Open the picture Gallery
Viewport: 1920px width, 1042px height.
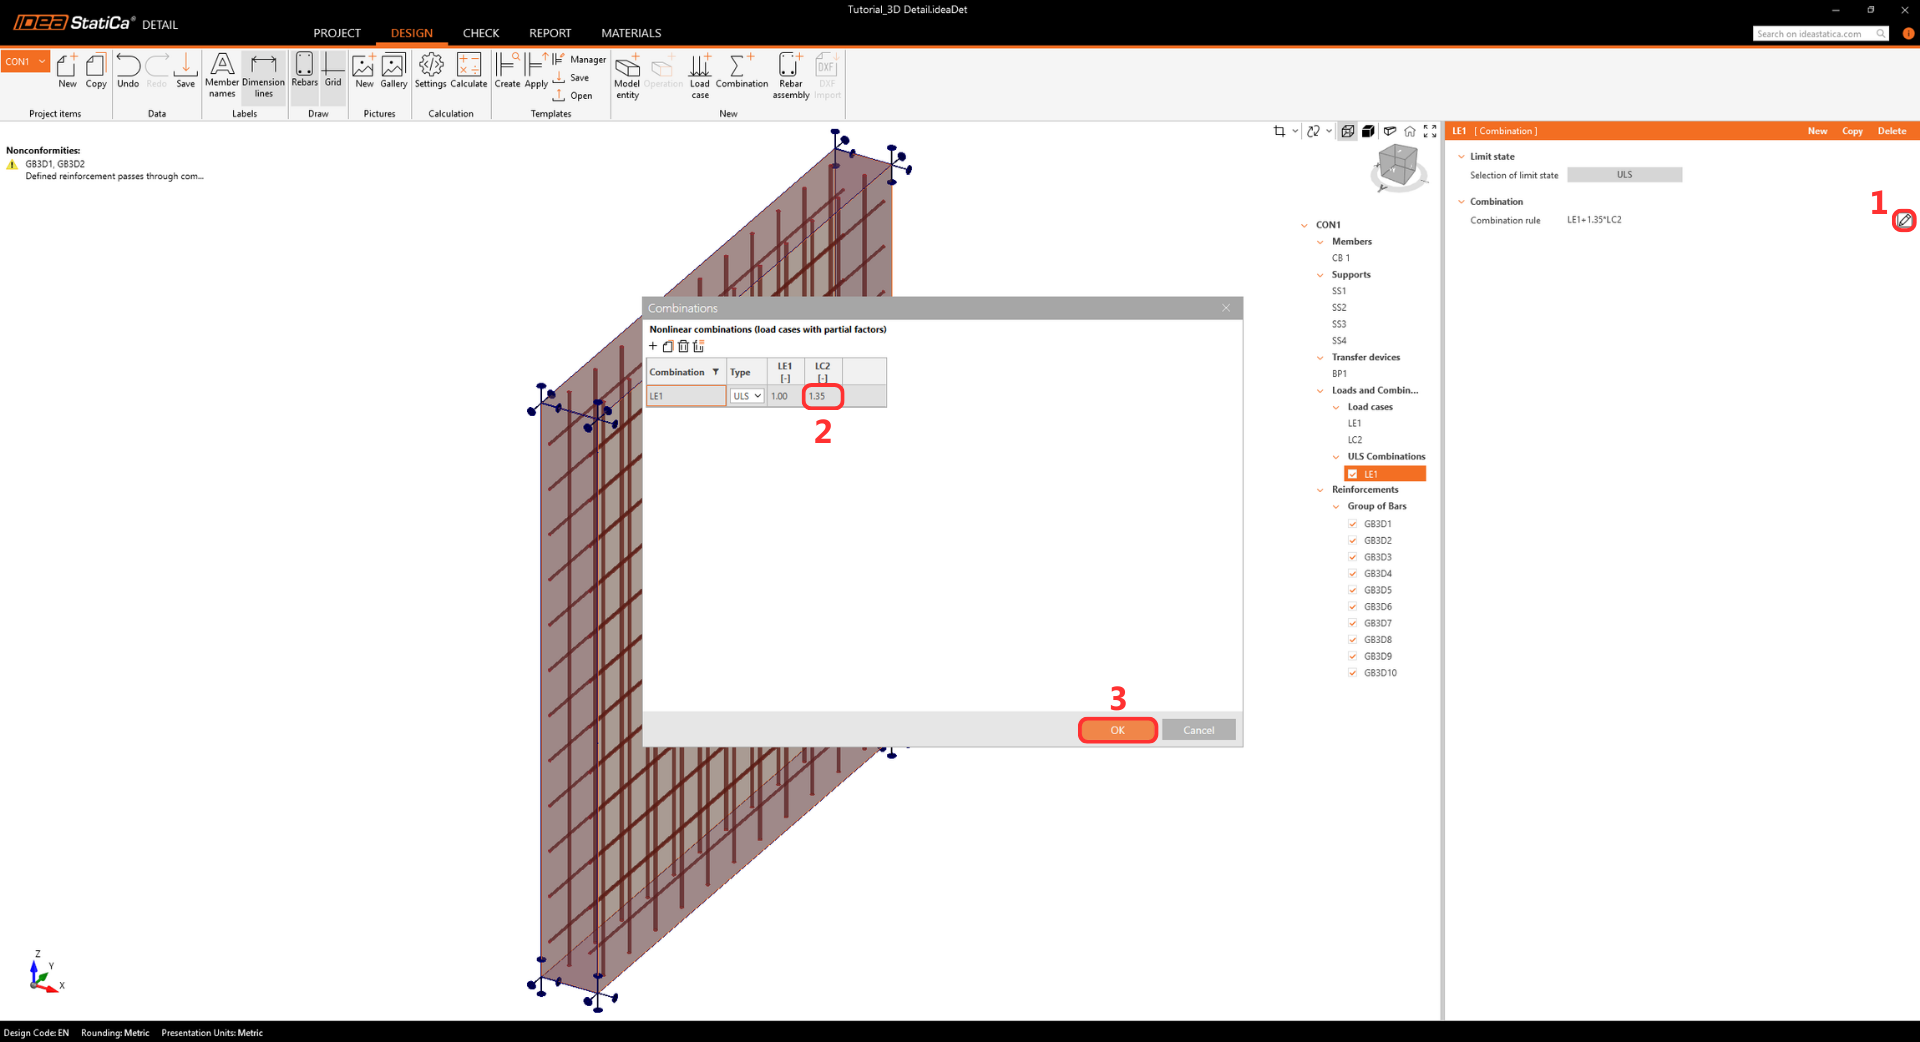tap(393, 71)
